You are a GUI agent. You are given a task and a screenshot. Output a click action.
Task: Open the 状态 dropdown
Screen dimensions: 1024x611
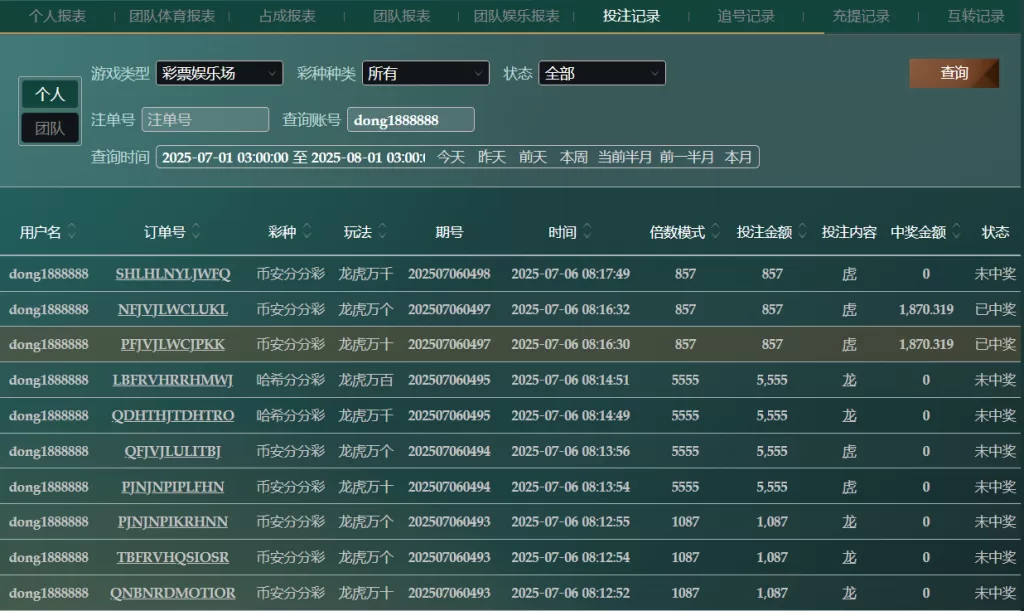pos(602,73)
